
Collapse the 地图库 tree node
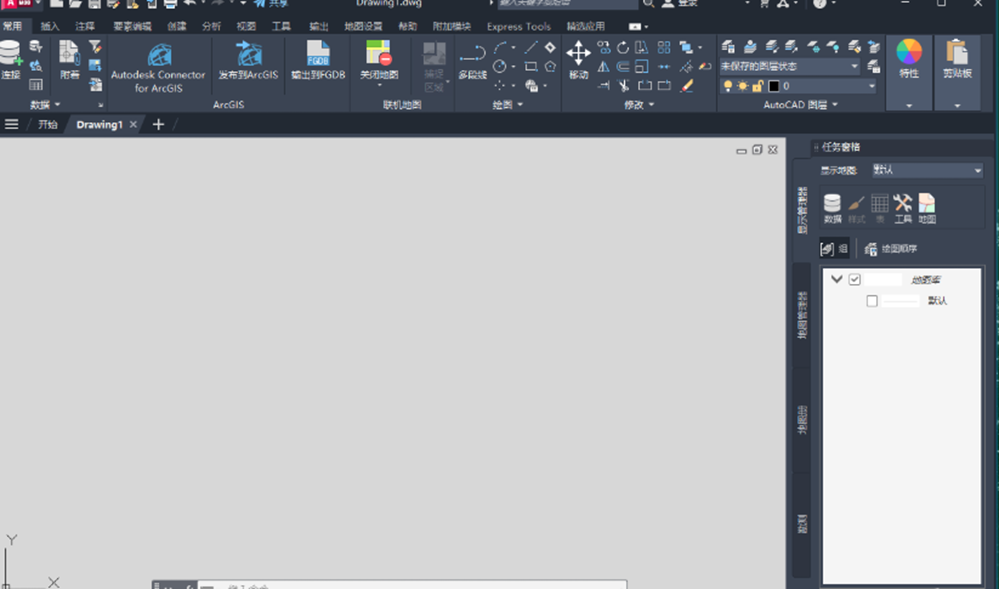(837, 279)
